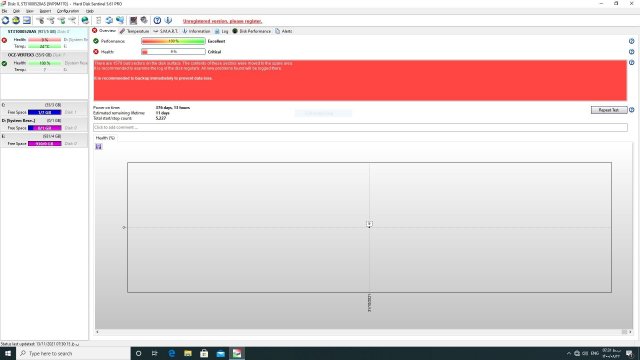640x360 pixels.
Task: Click the blue question mark help toolbar icon
Action: click(157, 20)
